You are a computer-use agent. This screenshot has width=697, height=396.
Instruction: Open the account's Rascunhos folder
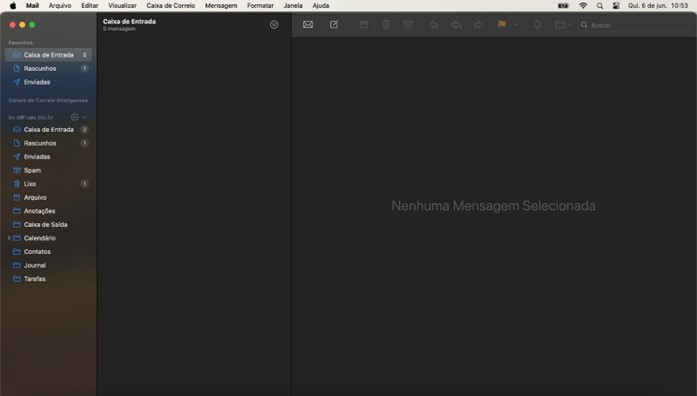tap(48, 143)
